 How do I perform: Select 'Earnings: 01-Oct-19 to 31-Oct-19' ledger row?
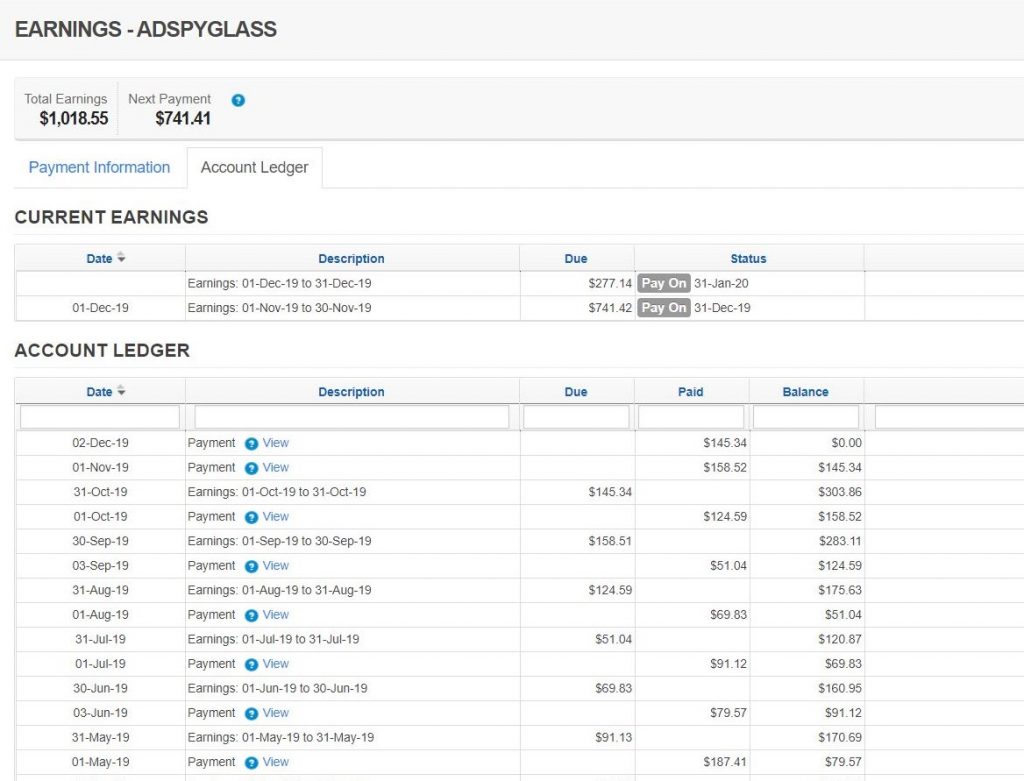(520, 492)
